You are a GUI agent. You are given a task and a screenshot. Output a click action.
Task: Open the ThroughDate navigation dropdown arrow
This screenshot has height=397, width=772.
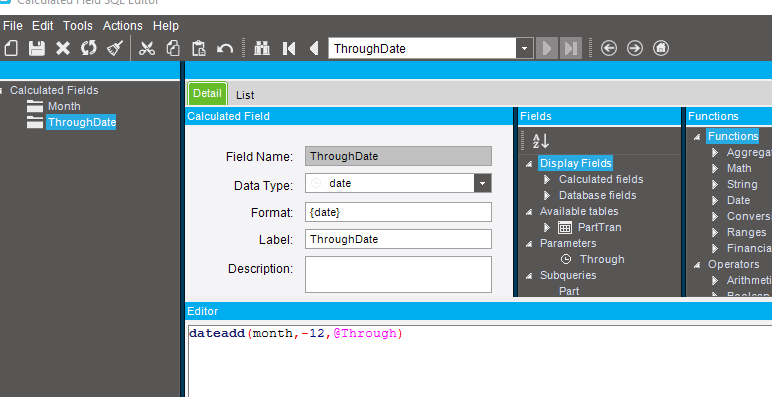[x=524, y=48]
